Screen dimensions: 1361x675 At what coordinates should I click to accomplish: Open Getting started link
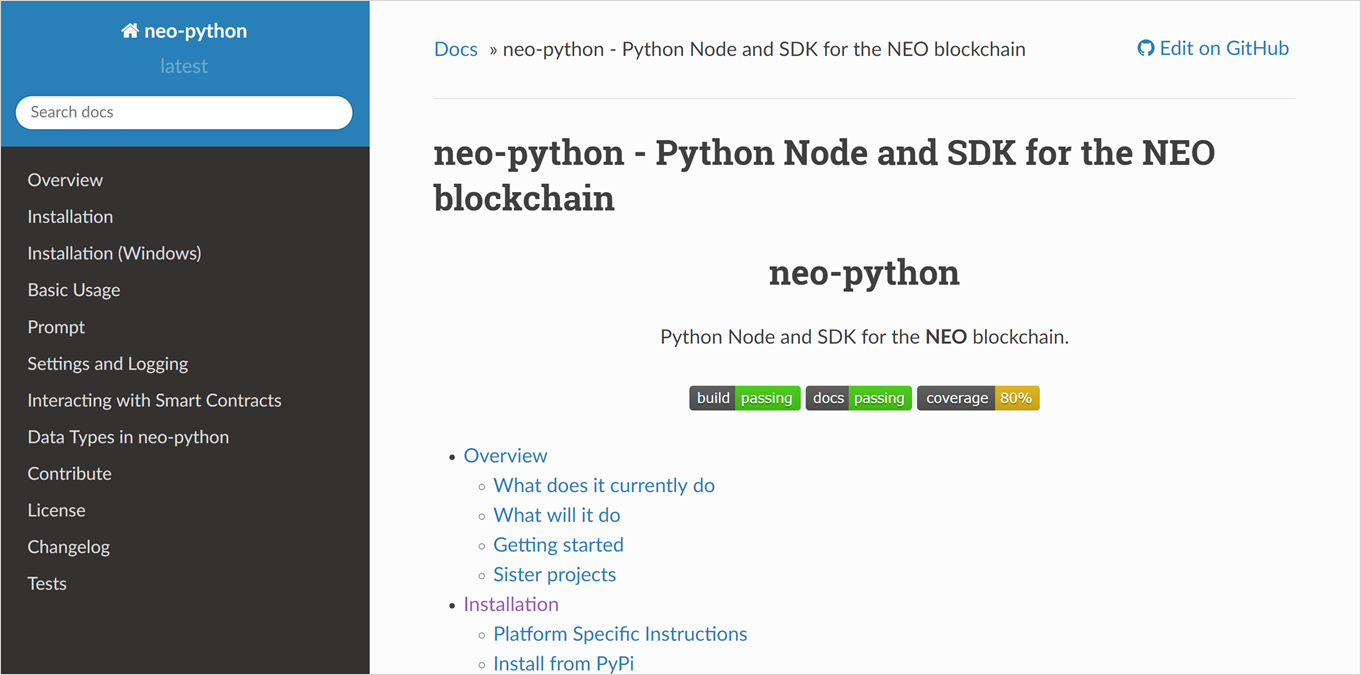tap(558, 545)
